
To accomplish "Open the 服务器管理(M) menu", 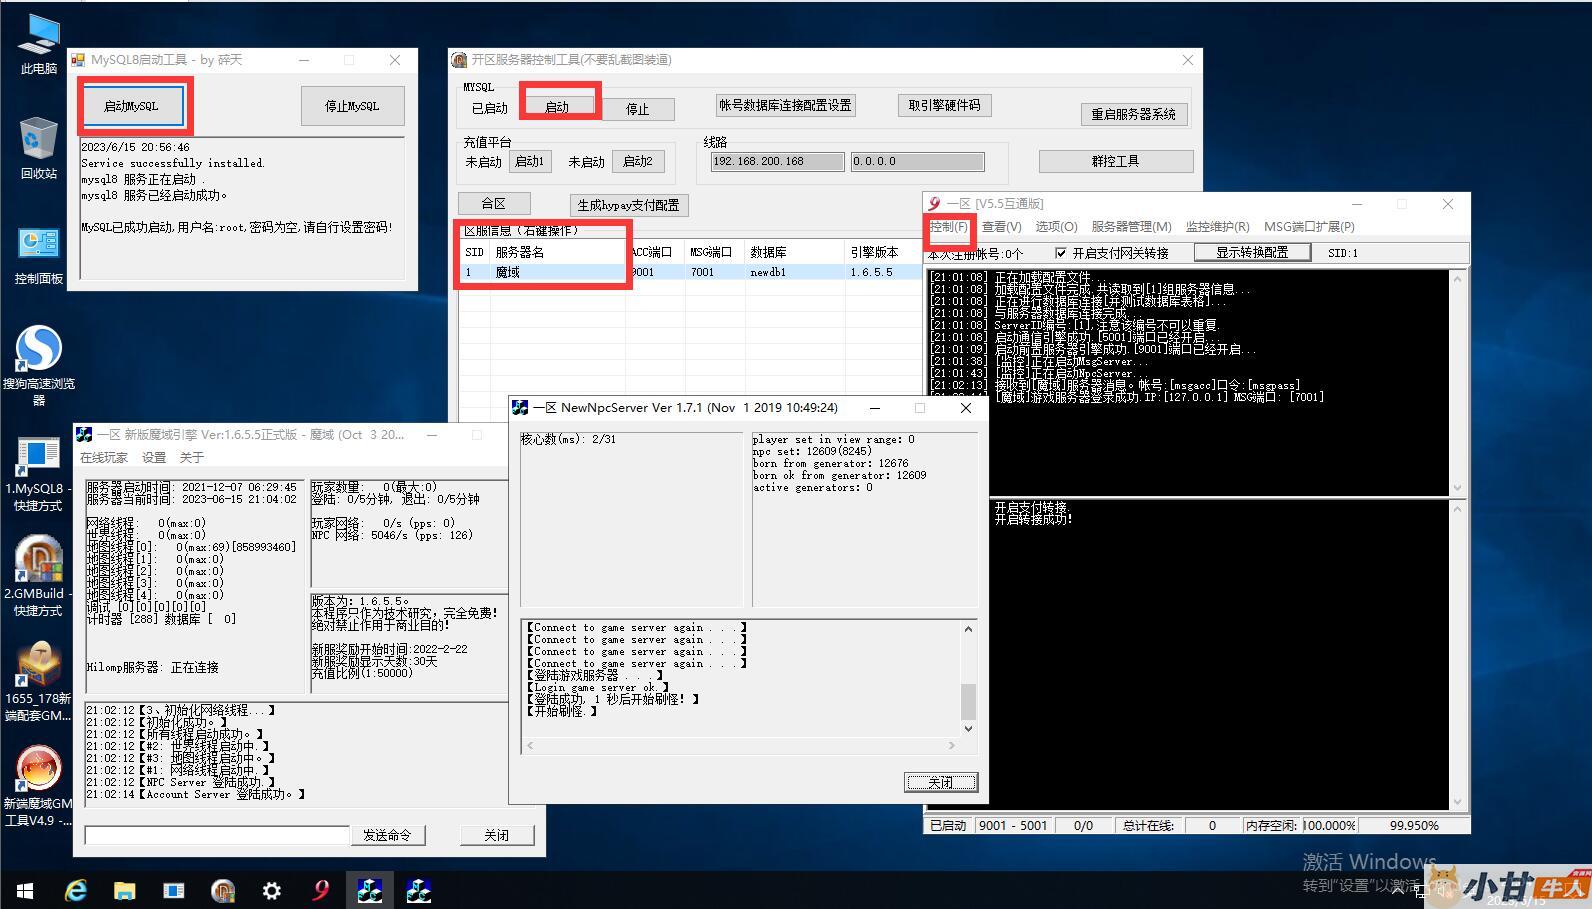I will coord(1131,227).
